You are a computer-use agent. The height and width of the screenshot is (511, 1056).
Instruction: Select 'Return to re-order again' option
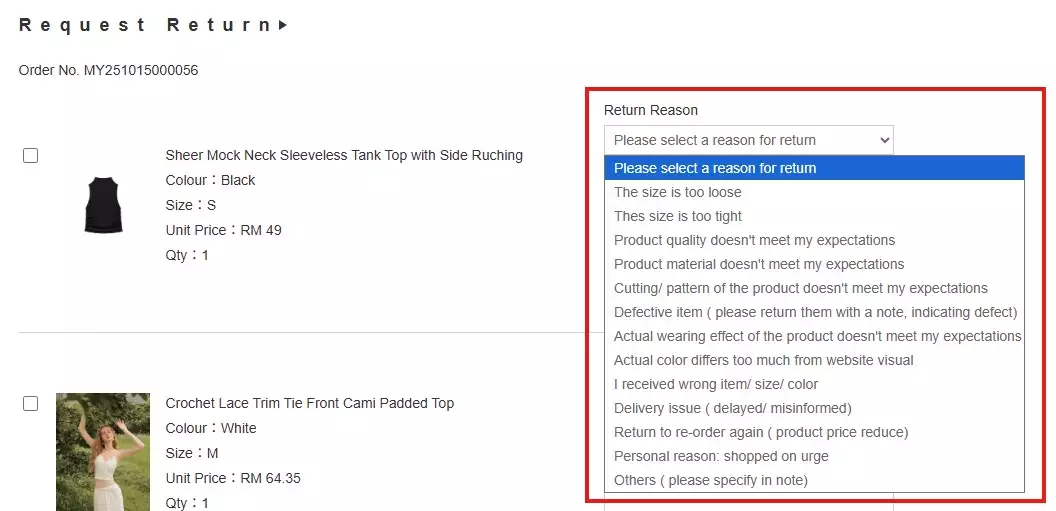click(761, 432)
